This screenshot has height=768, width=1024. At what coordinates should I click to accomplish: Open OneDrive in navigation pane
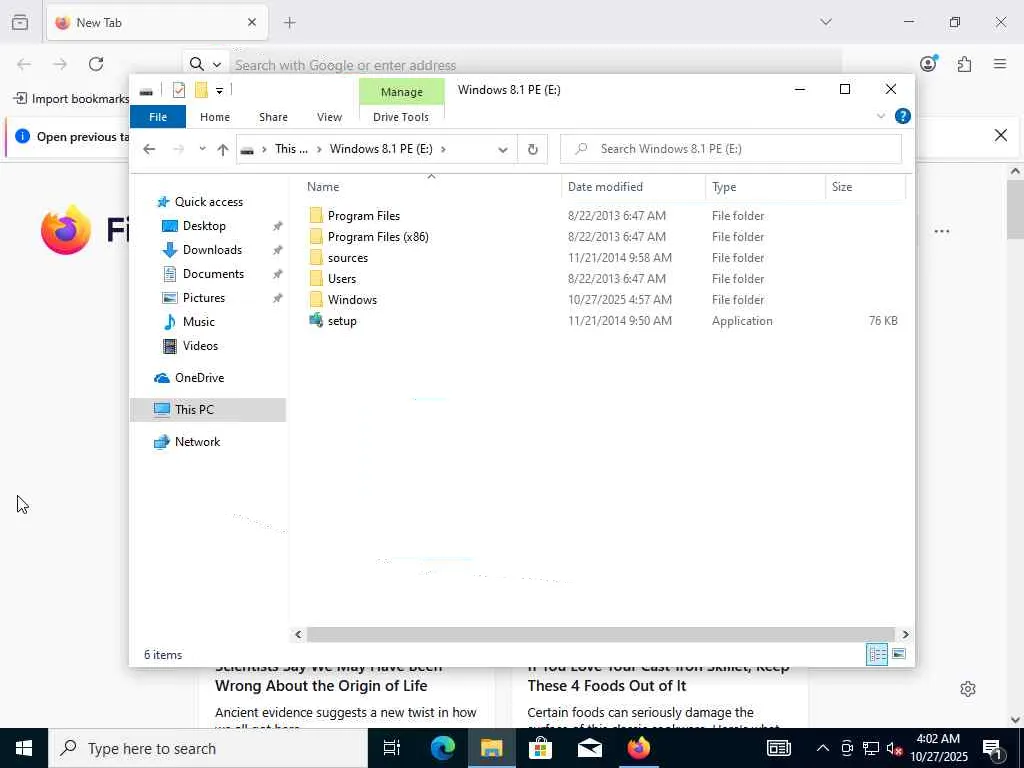pos(199,377)
